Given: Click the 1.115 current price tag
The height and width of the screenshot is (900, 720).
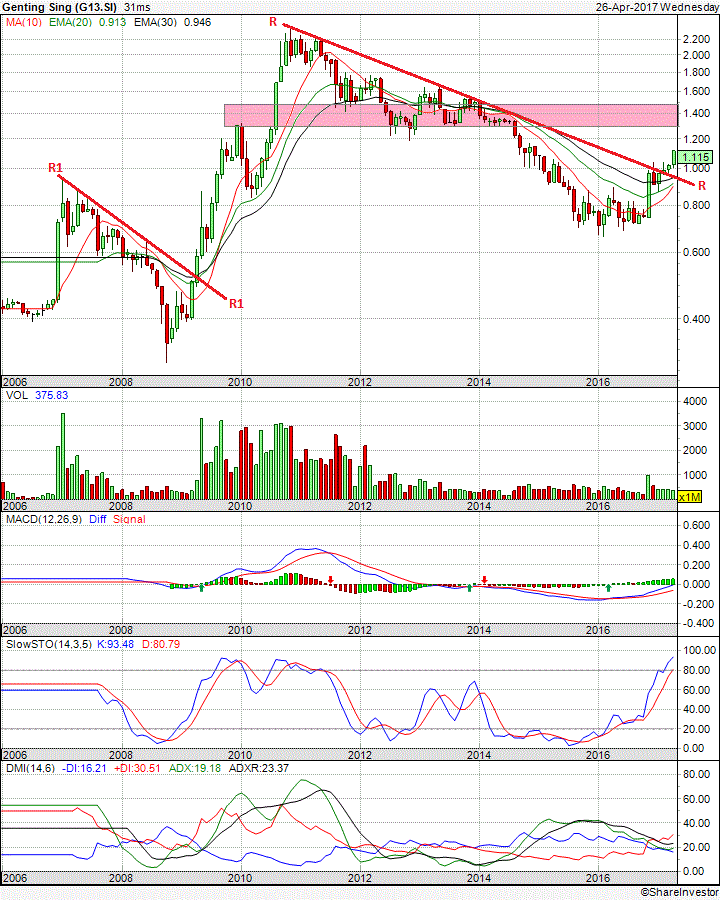Looking at the screenshot, I should 695,157.
